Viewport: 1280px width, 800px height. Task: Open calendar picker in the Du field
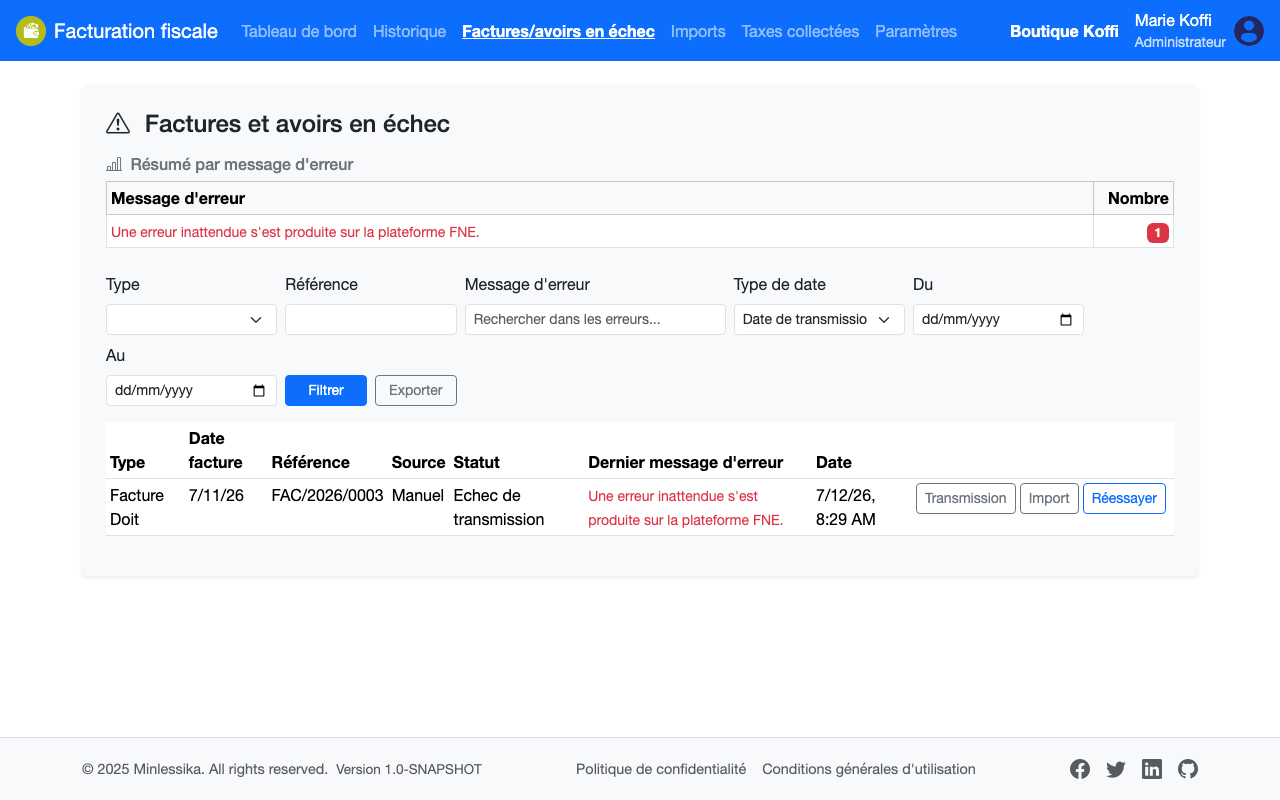tap(1066, 320)
